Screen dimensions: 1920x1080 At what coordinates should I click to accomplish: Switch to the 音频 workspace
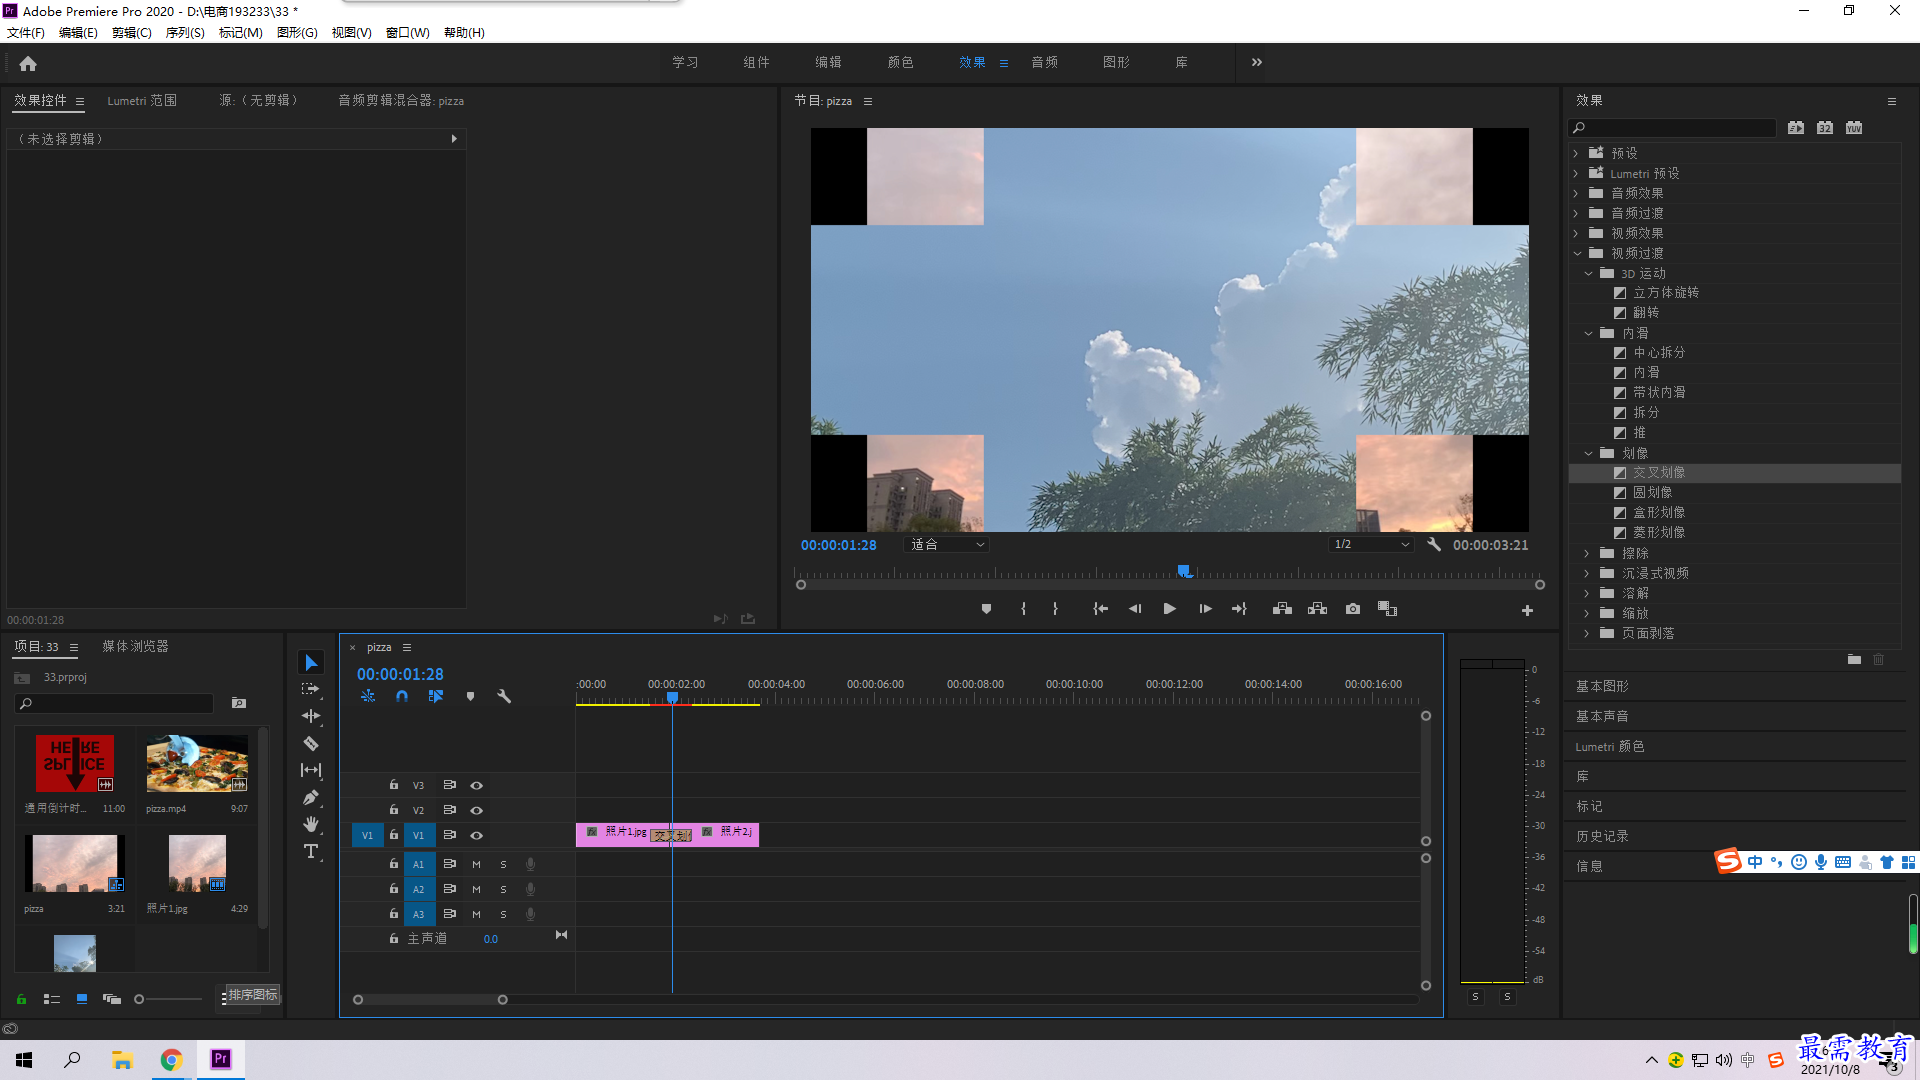tap(1045, 62)
